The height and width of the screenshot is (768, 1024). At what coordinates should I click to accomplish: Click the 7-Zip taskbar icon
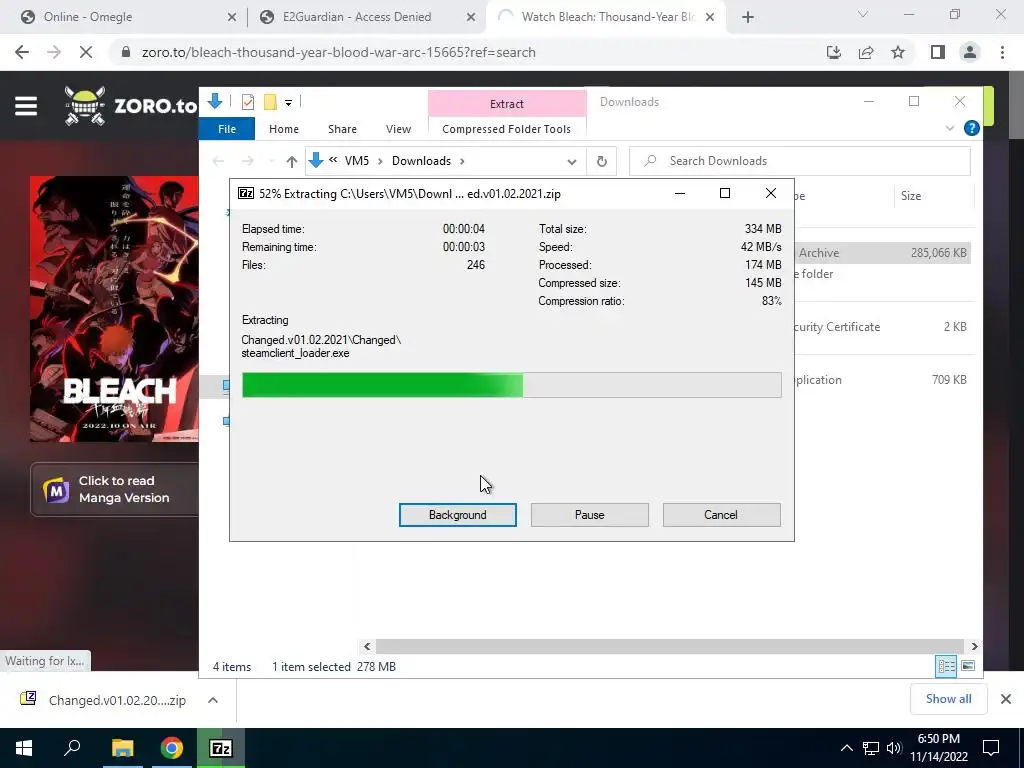coord(221,748)
